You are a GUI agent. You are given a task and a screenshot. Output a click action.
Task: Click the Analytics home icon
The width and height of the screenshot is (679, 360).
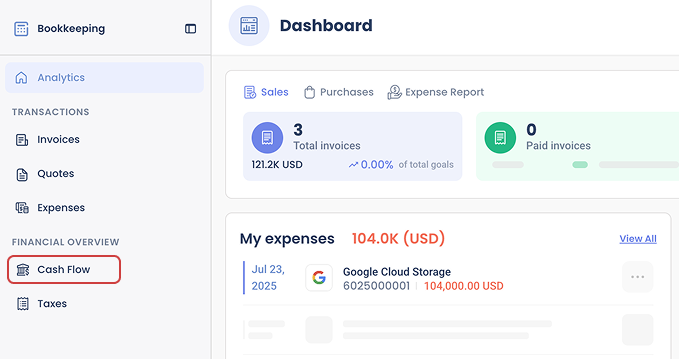pyautogui.click(x=21, y=78)
